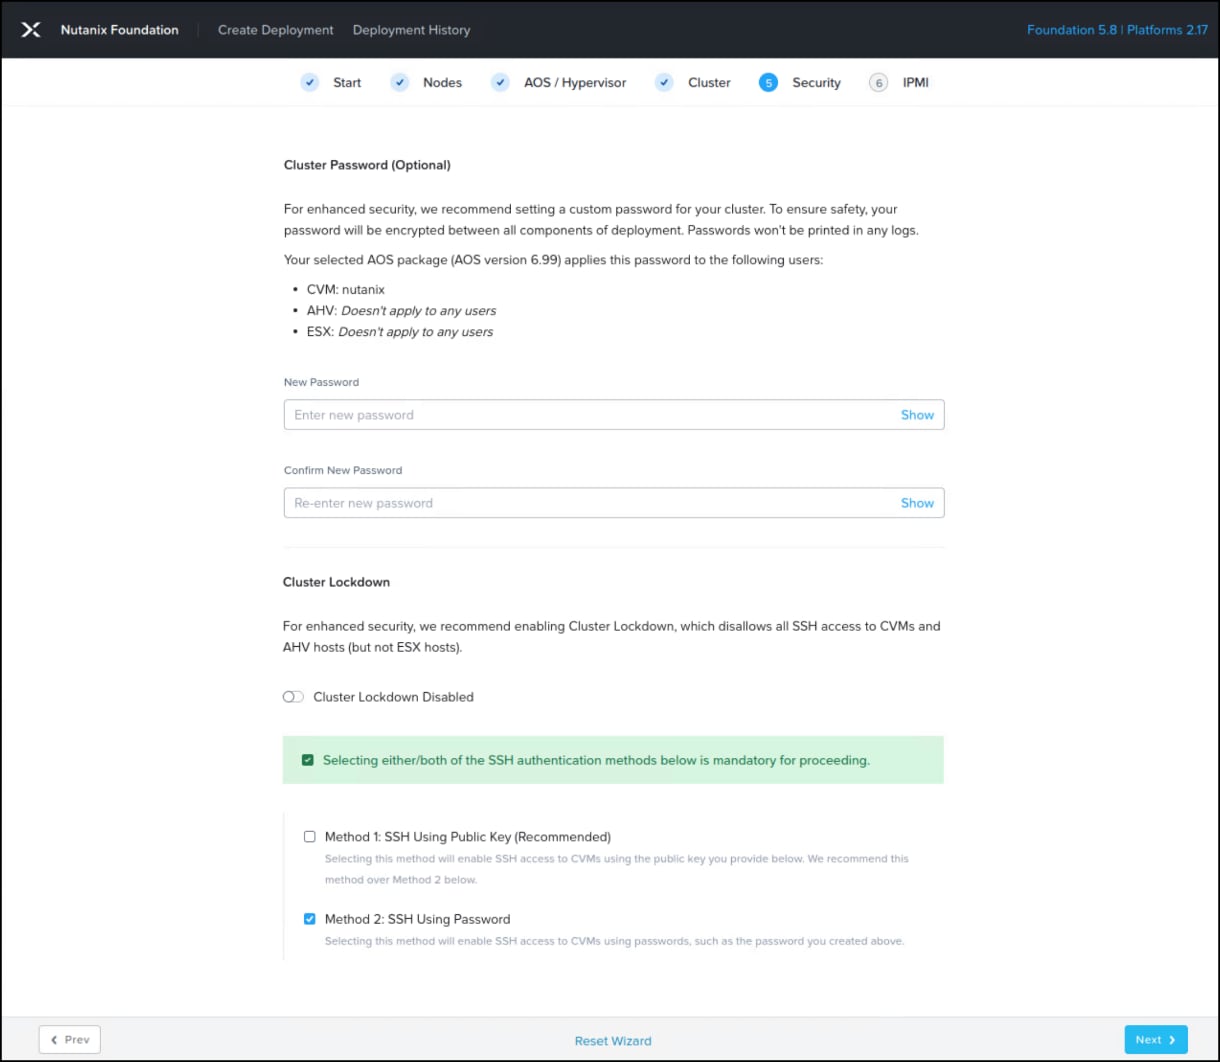The image size is (1220, 1062).
Task: Enable Method 1: SSH Using Public Key checkbox
Action: [310, 836]
